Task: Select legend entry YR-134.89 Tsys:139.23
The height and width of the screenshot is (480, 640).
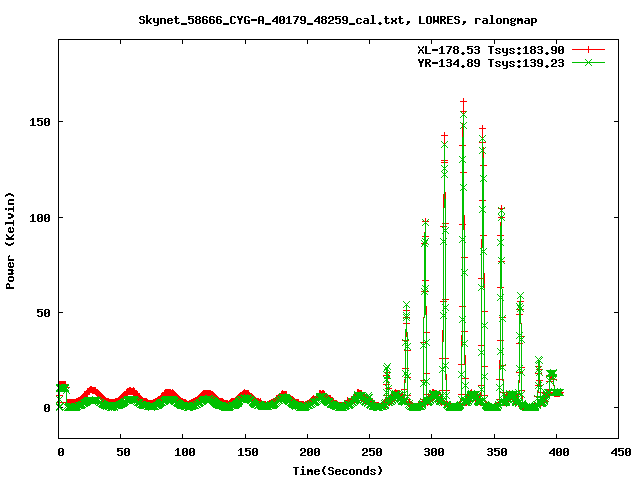Action: 491,63
